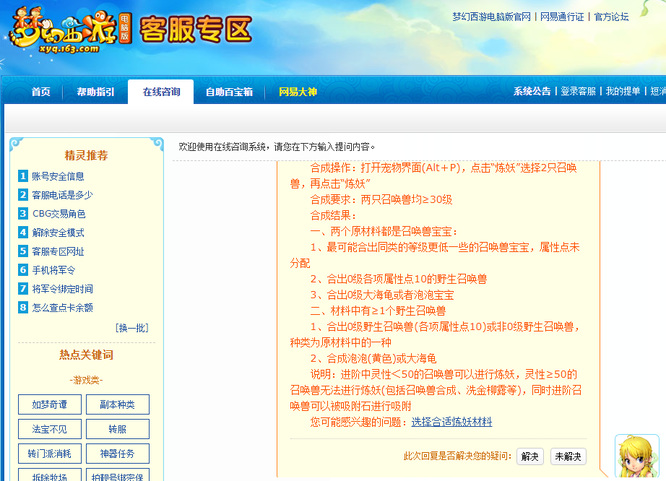Click the 客服专区 title banner
666x481 pixels.
pyautogui.click(x=196, y=29)
